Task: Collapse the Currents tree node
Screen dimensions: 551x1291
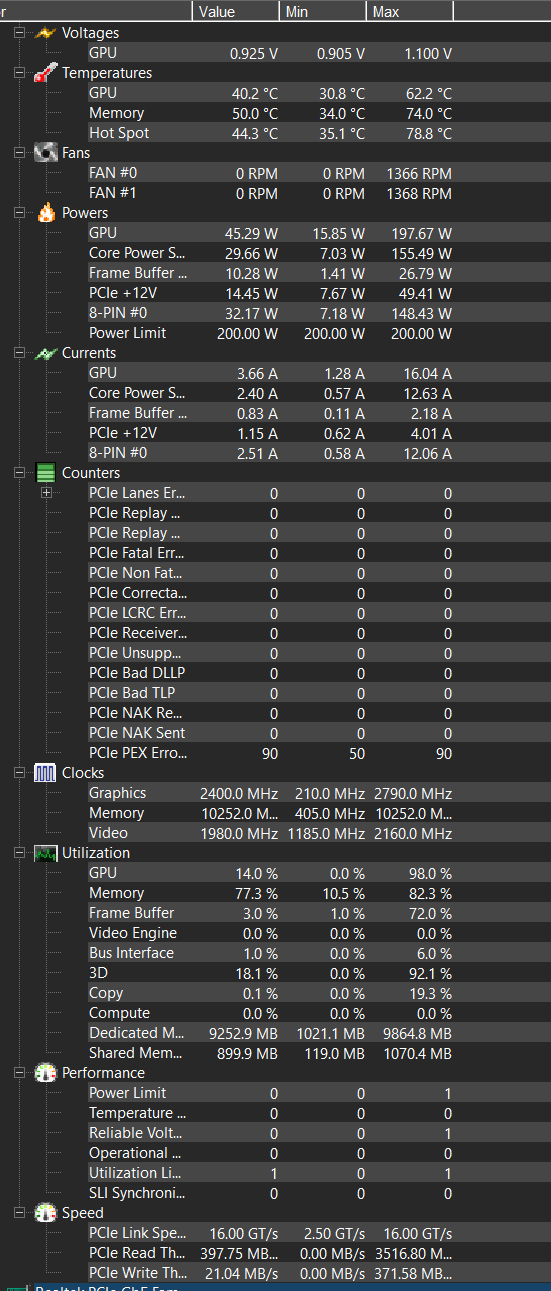Action: click(x=20, y=353)
